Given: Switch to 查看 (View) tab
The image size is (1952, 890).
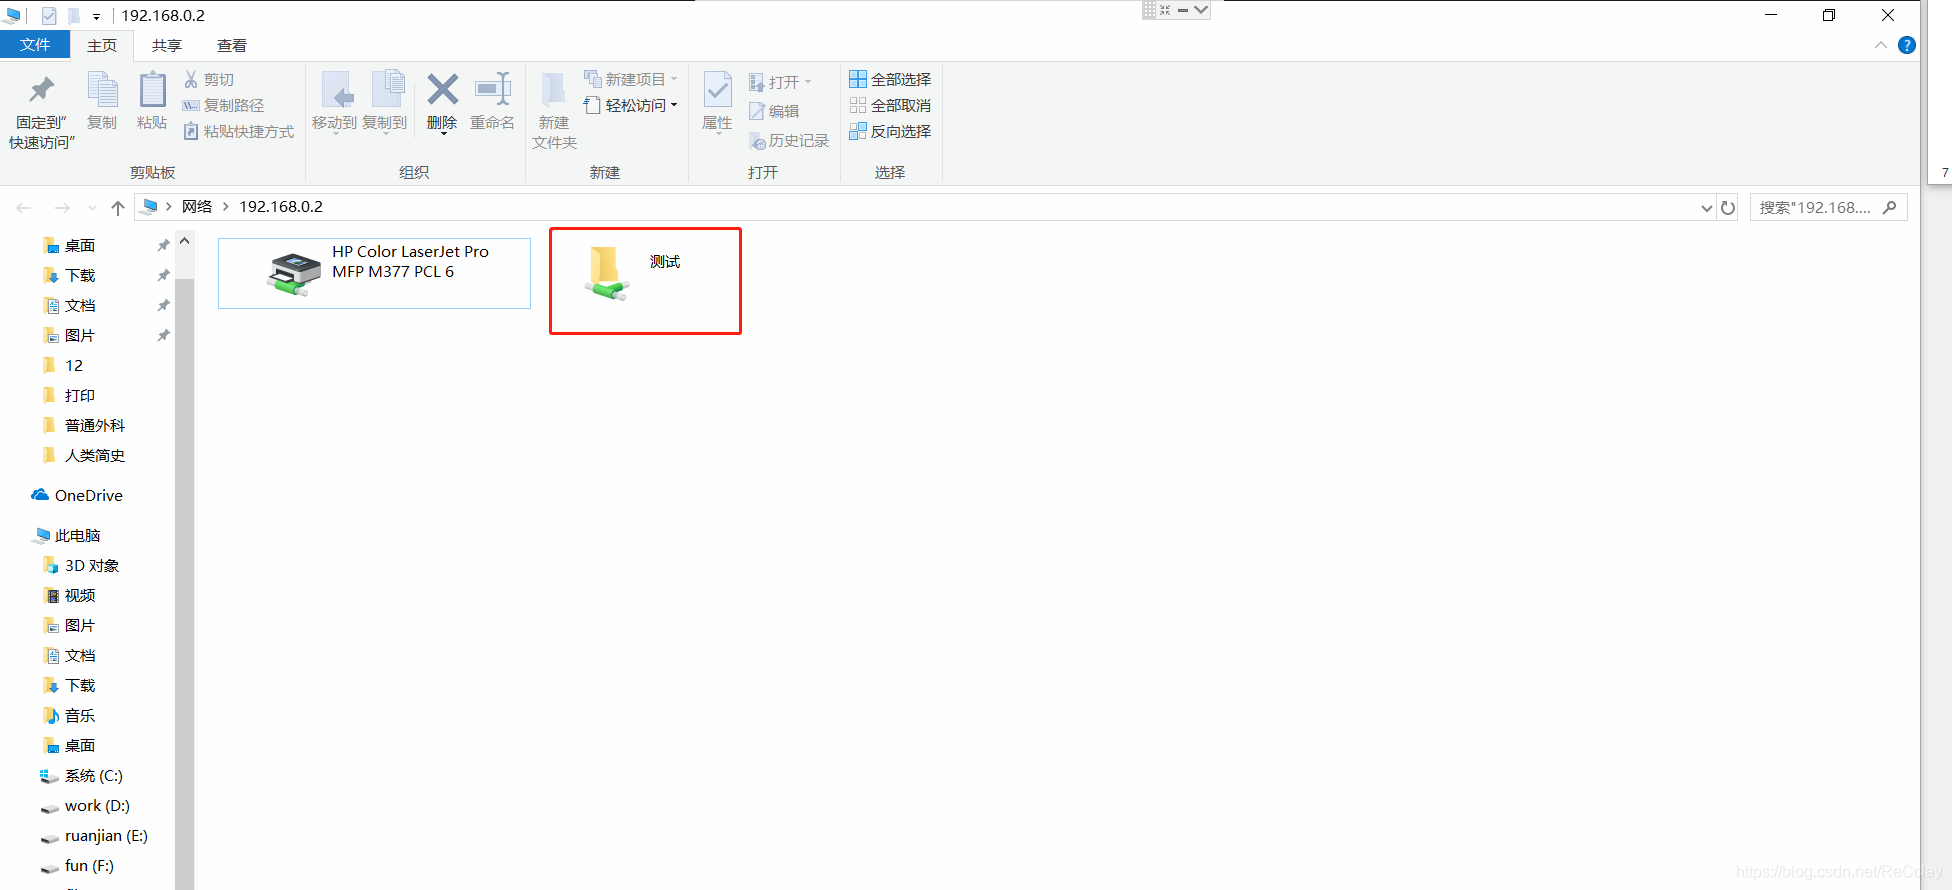Looking at the screenshot, I should tap(232, 45).
